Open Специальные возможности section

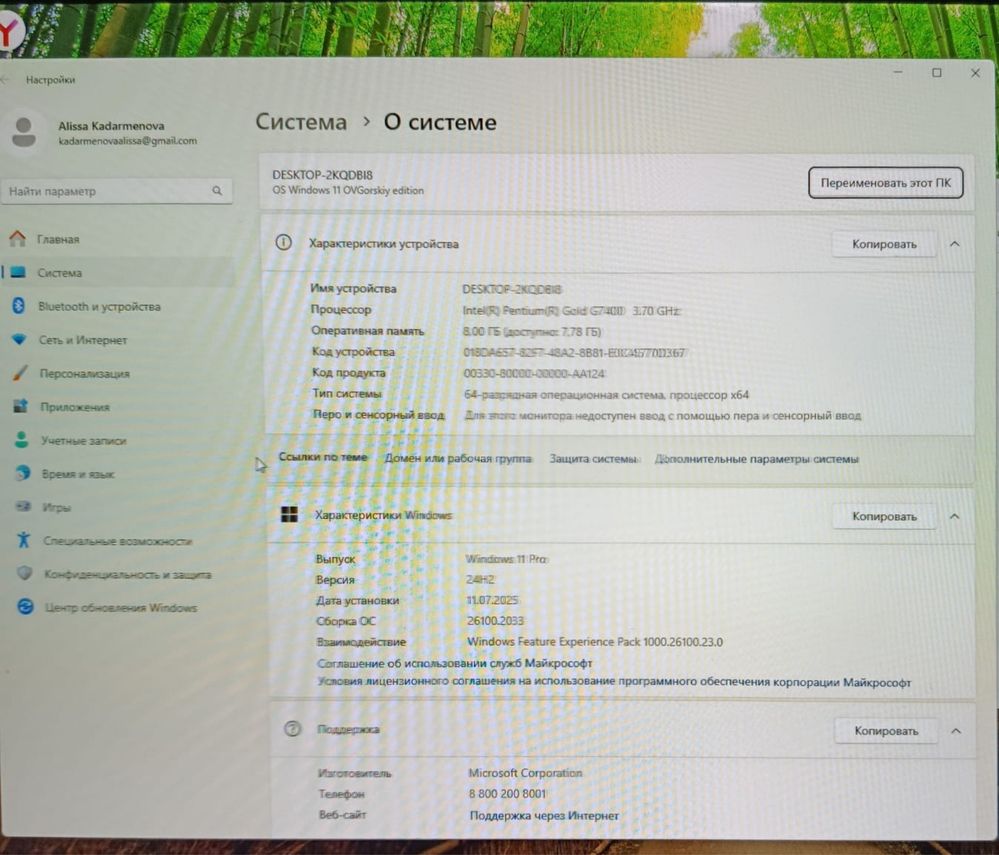point(117,541)
